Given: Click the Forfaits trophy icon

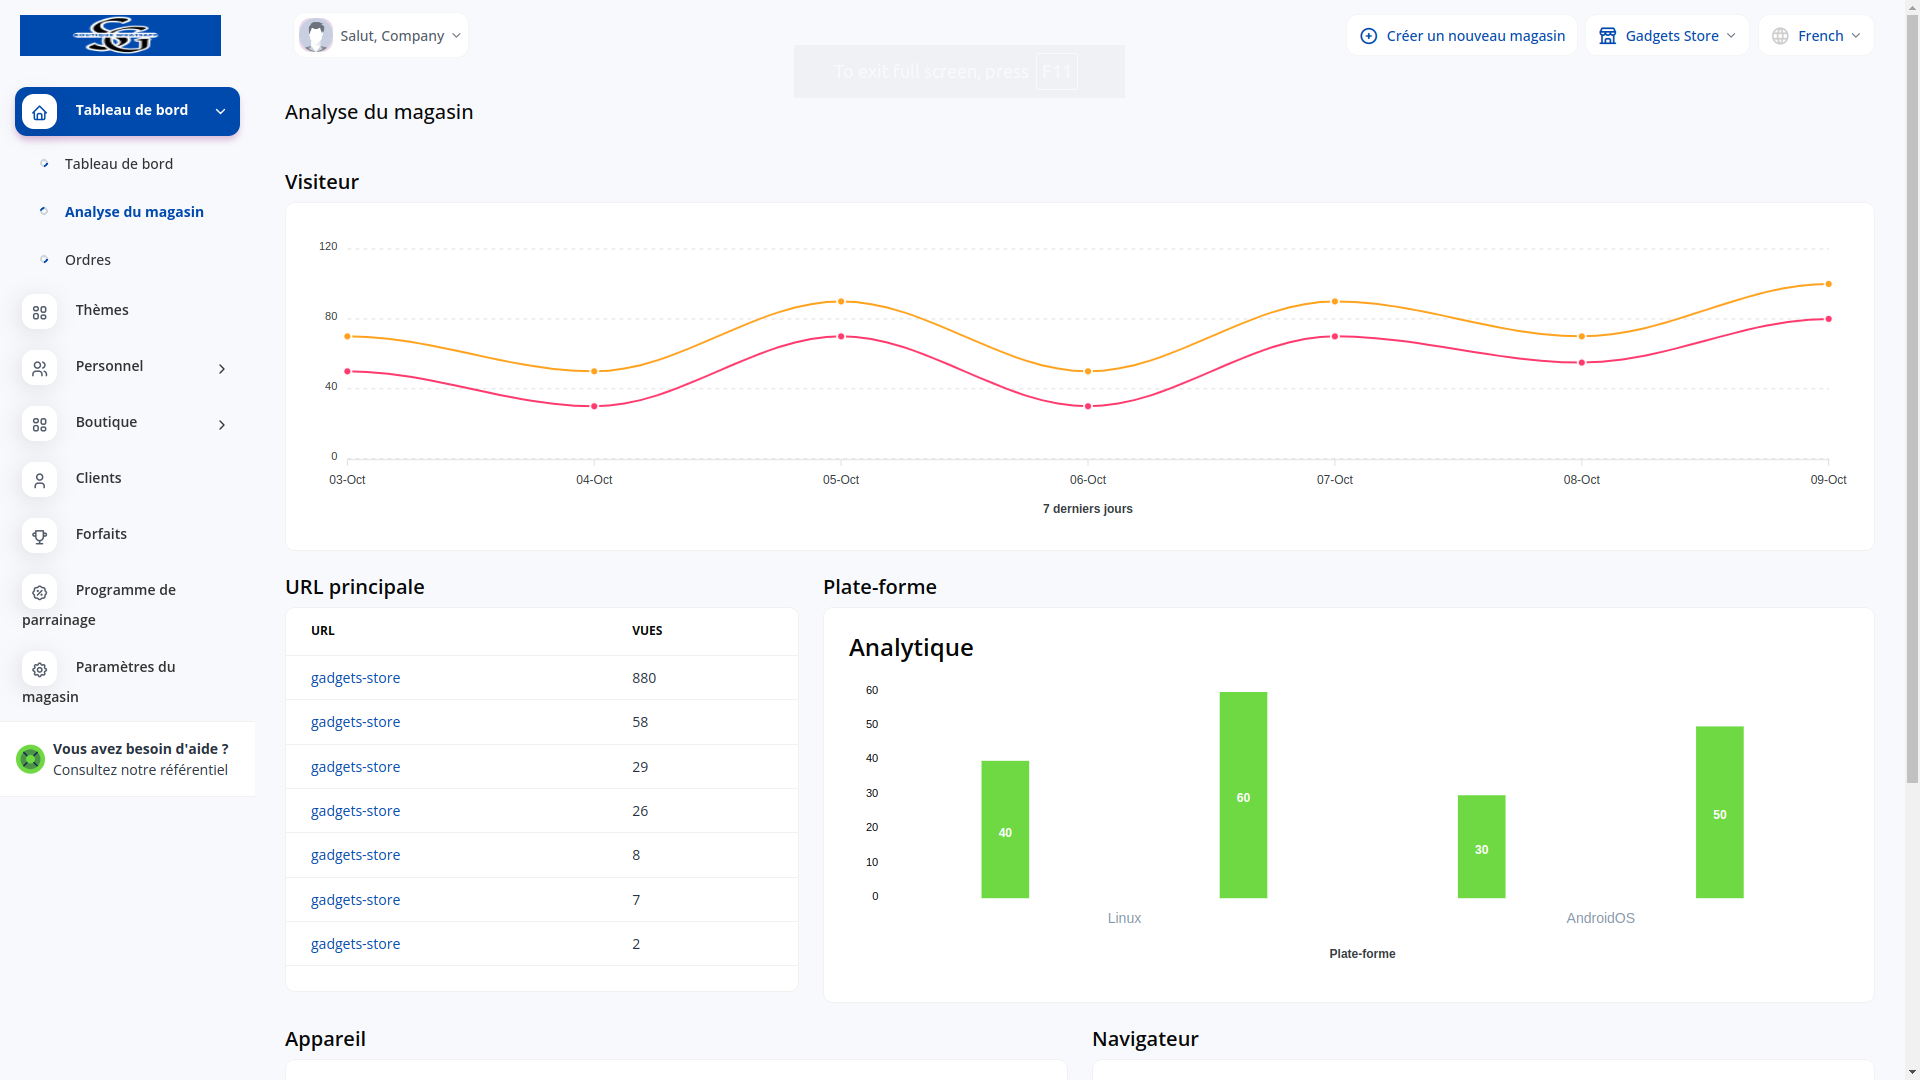Looking at the screenshot, I should pyautogui.click(x=39, y=536).
